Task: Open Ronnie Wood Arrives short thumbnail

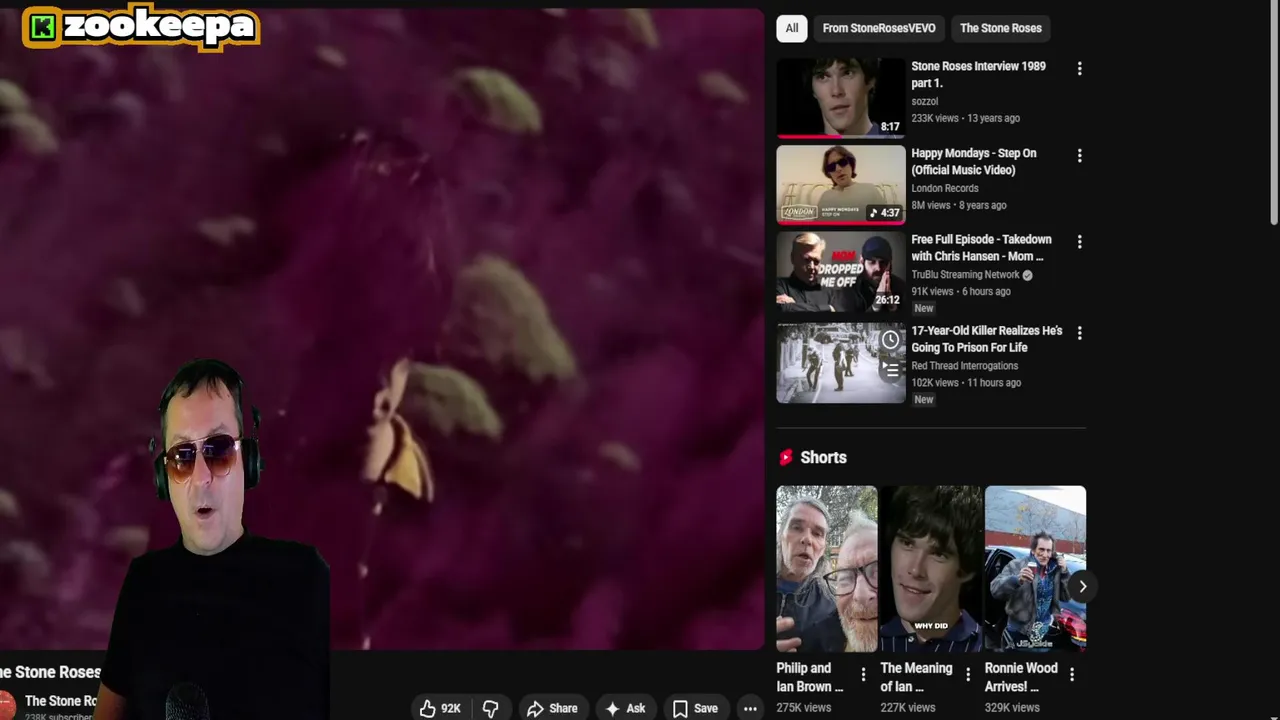Action: tap(1035, 568)
